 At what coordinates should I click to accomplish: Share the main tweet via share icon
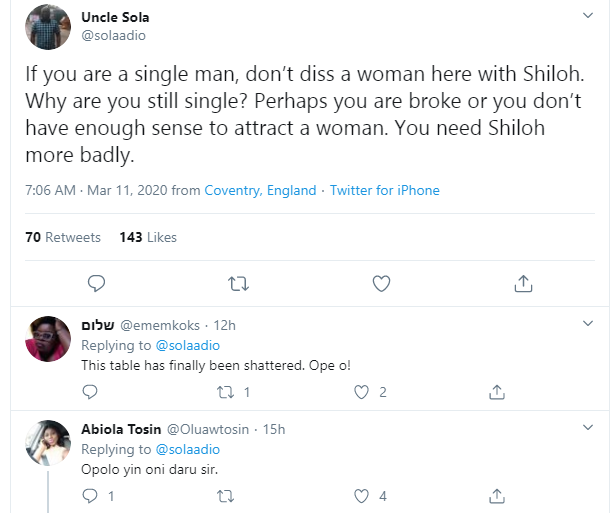(523, 284)
